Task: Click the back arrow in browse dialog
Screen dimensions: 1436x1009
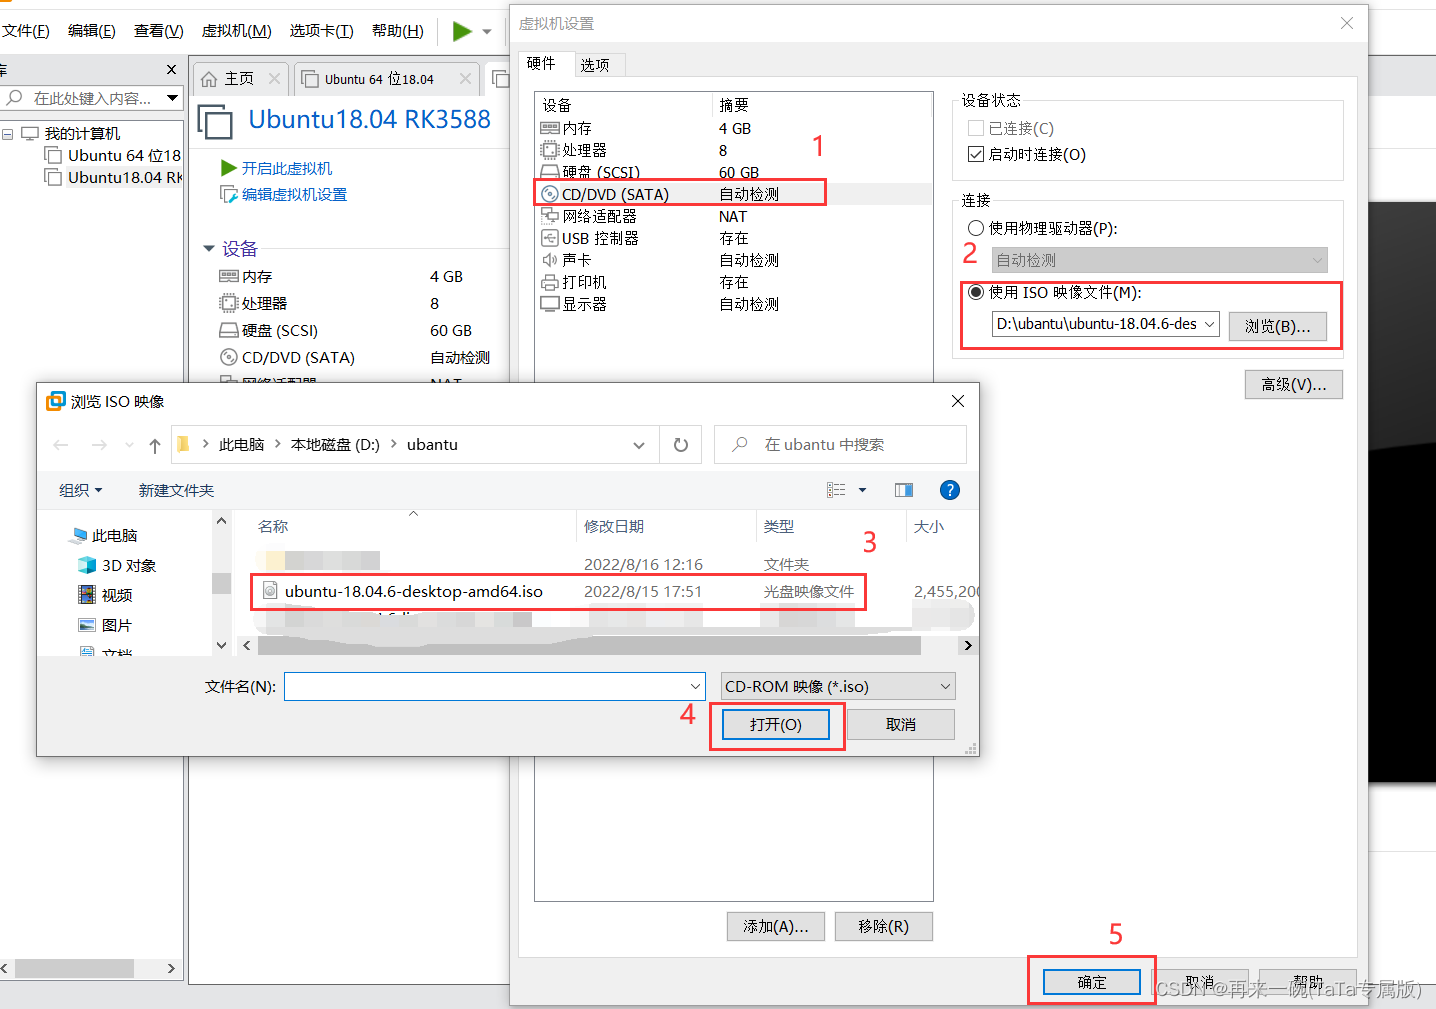Action: (61, 445)
